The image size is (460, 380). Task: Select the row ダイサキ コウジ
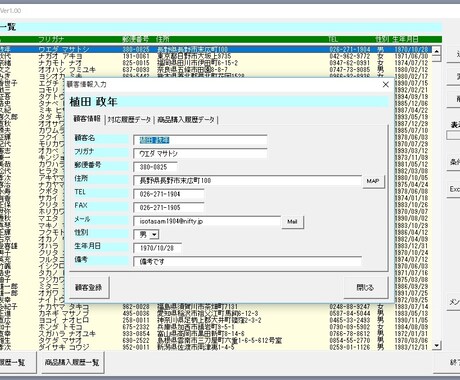tap(216, 347)
